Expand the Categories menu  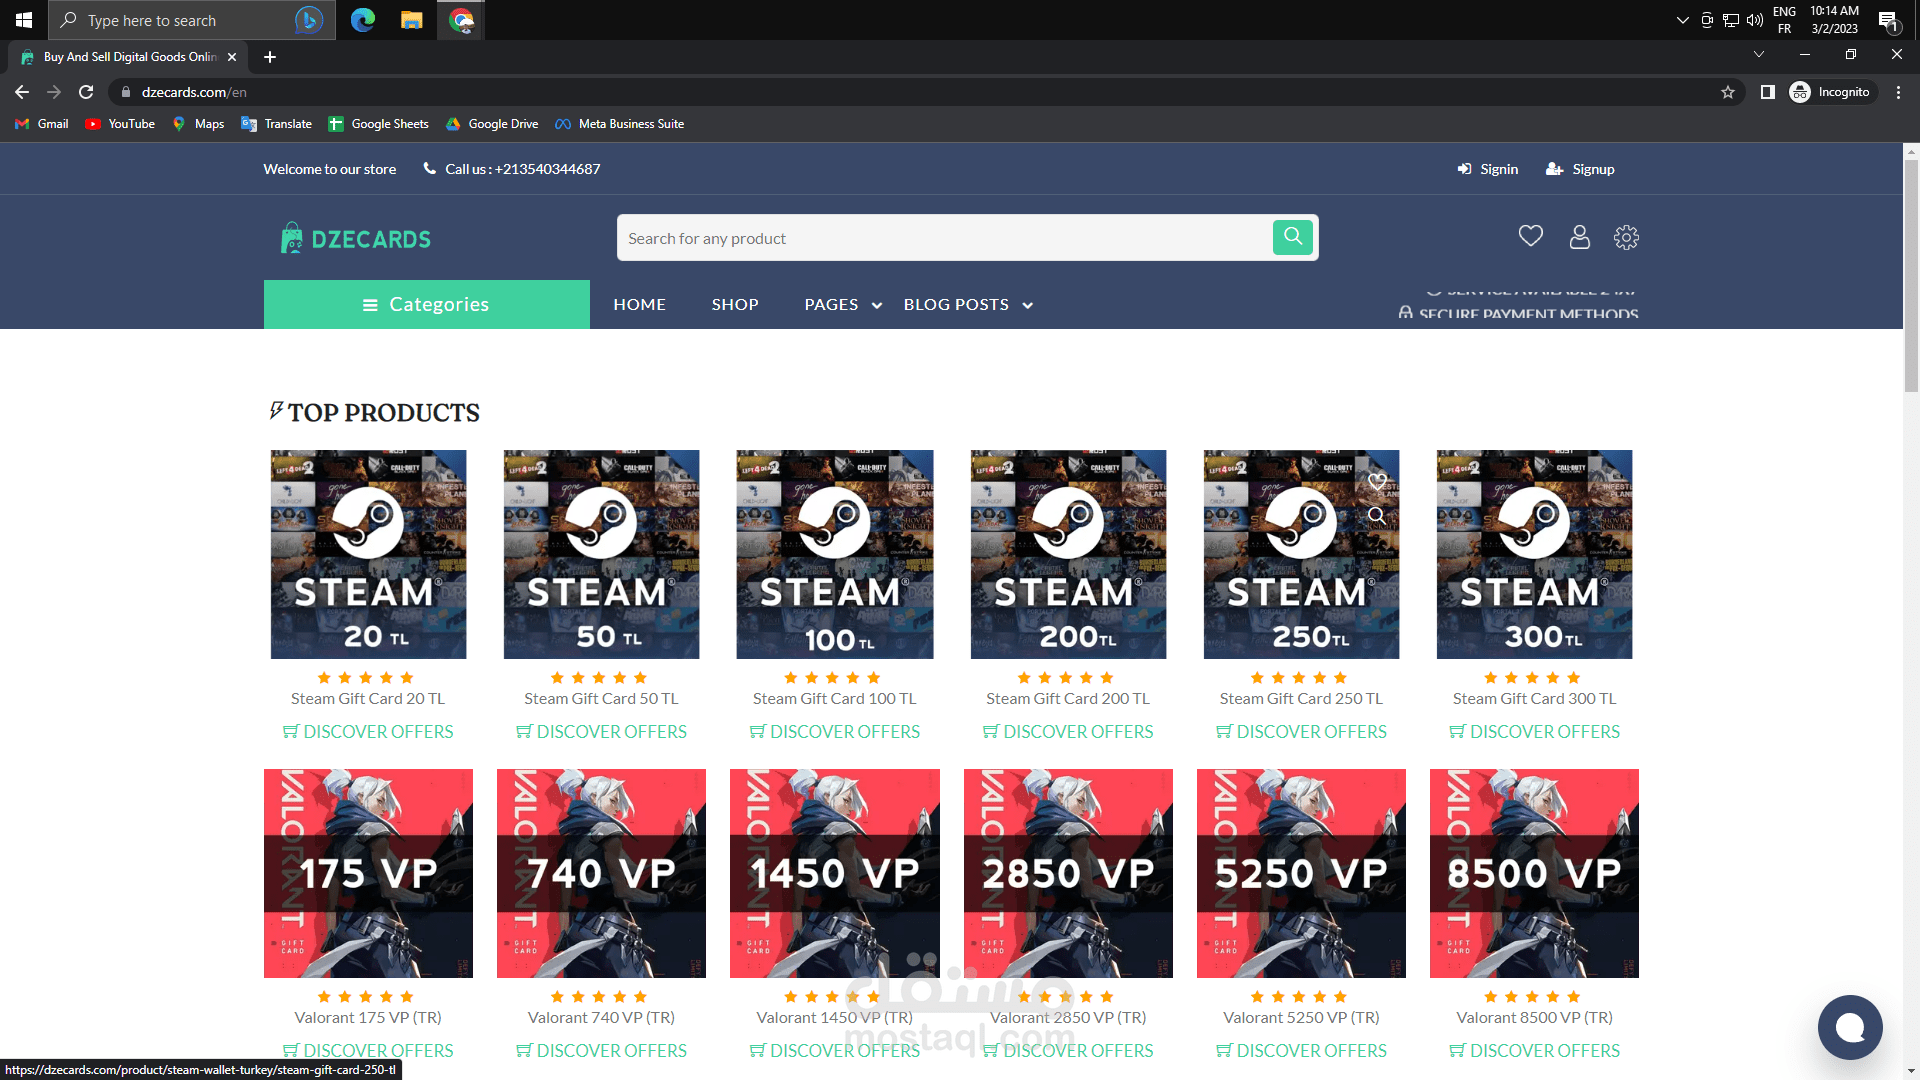coord(427,304)
